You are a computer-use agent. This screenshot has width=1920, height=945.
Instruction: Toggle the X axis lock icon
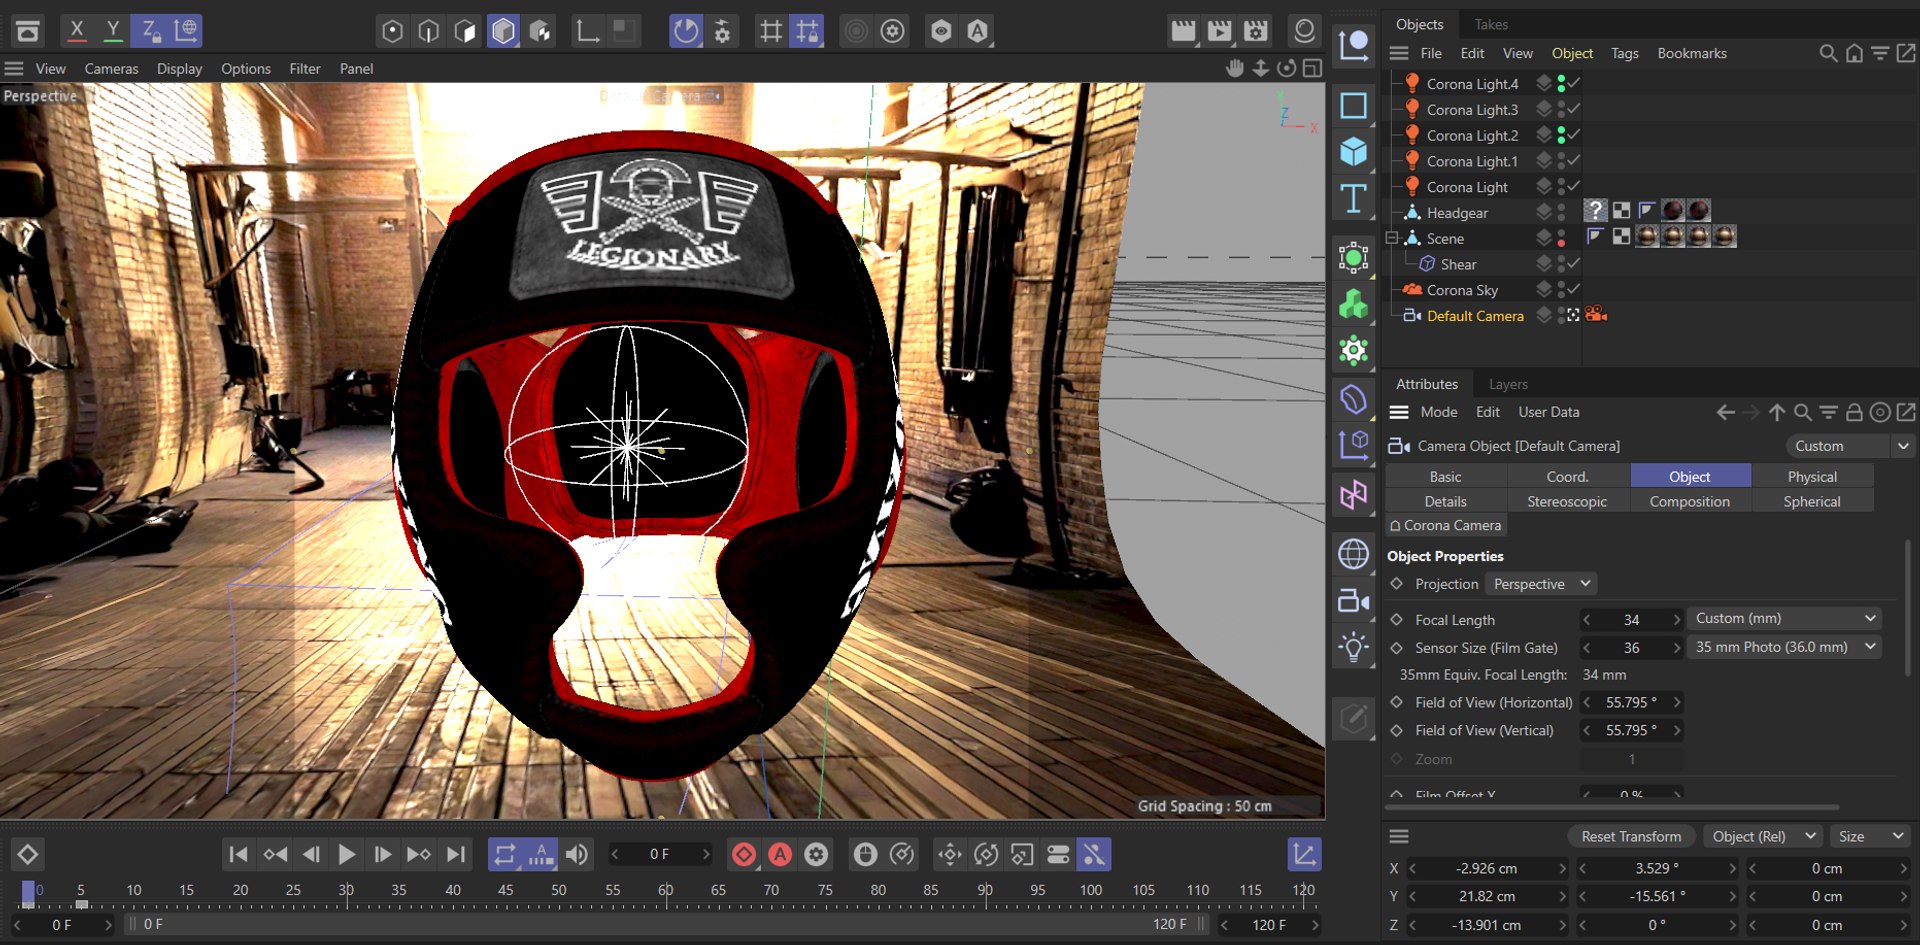[x=76, y=31]
